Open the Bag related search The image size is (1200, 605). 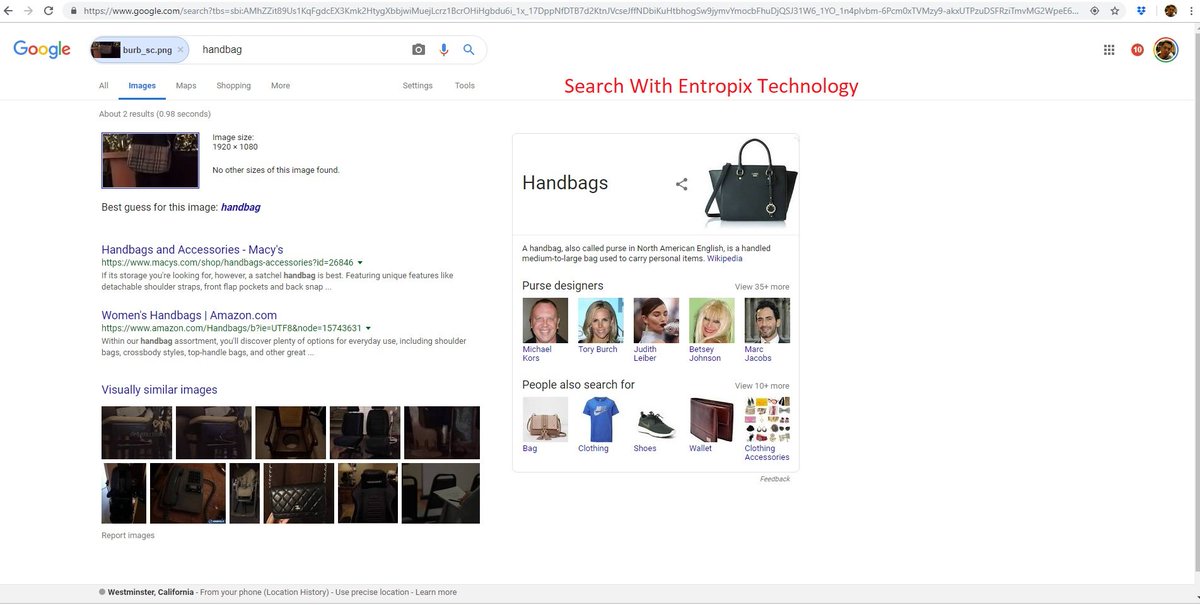(545, 425)
